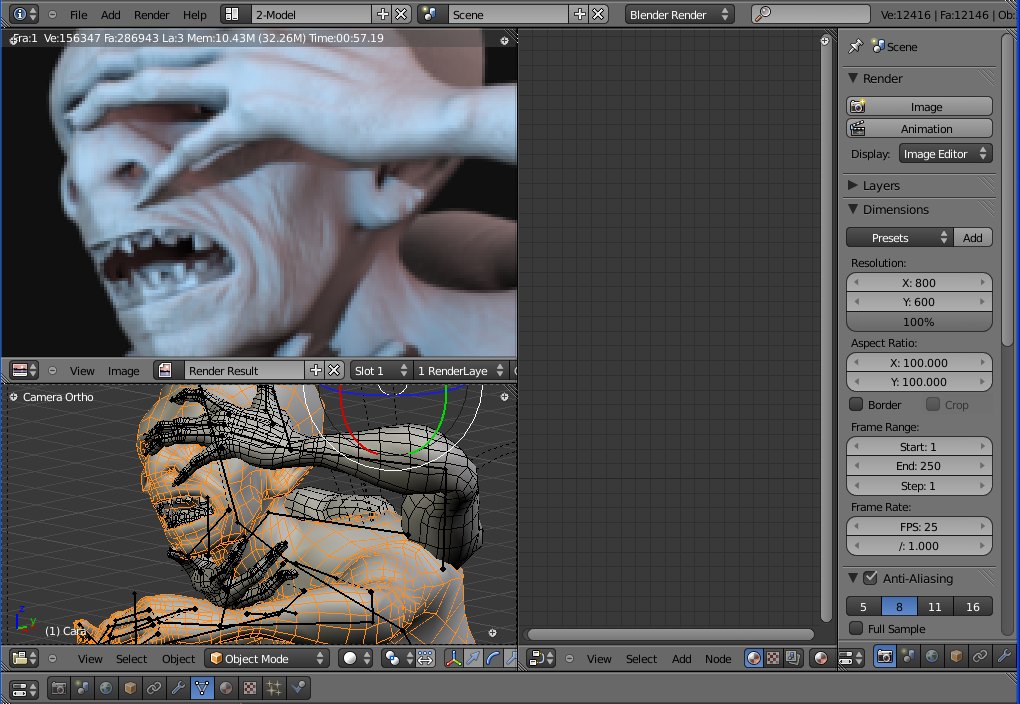This screenshot has height=704, width=1020.
Task: Click the 3D manipulator toggle icon
Action: coord(452,658)
